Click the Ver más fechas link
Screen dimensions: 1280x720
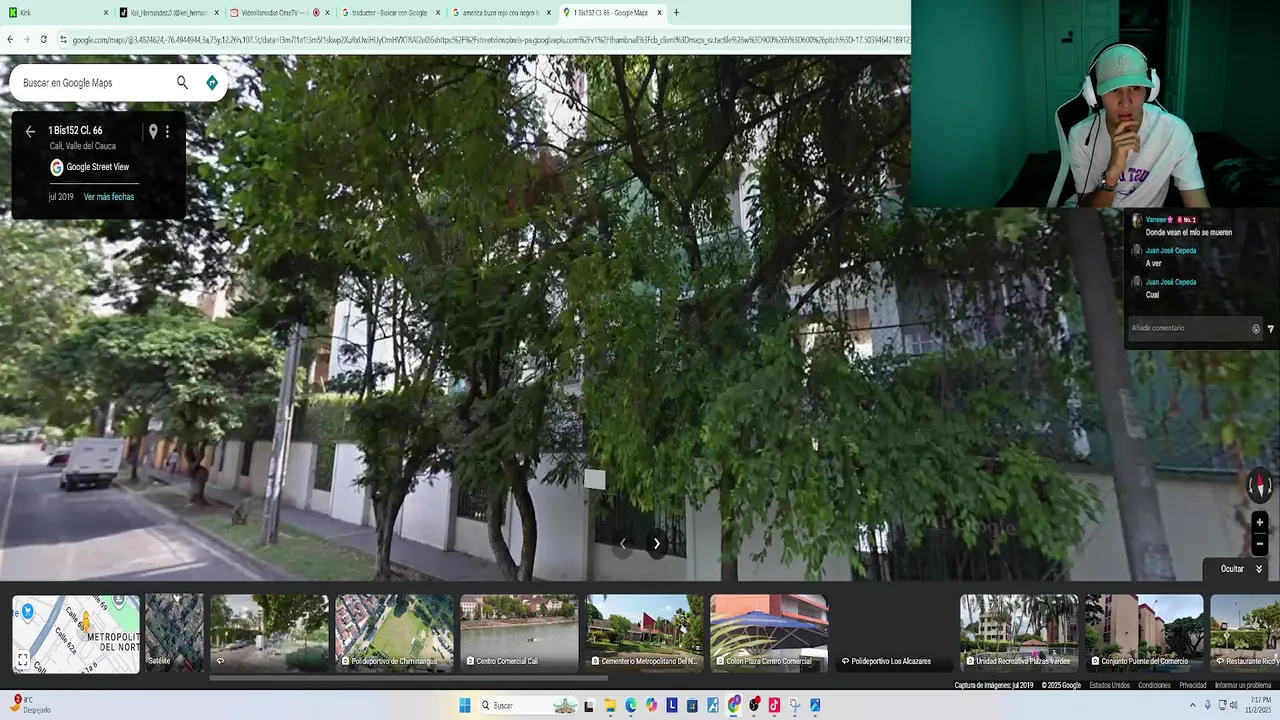(109, 197)
